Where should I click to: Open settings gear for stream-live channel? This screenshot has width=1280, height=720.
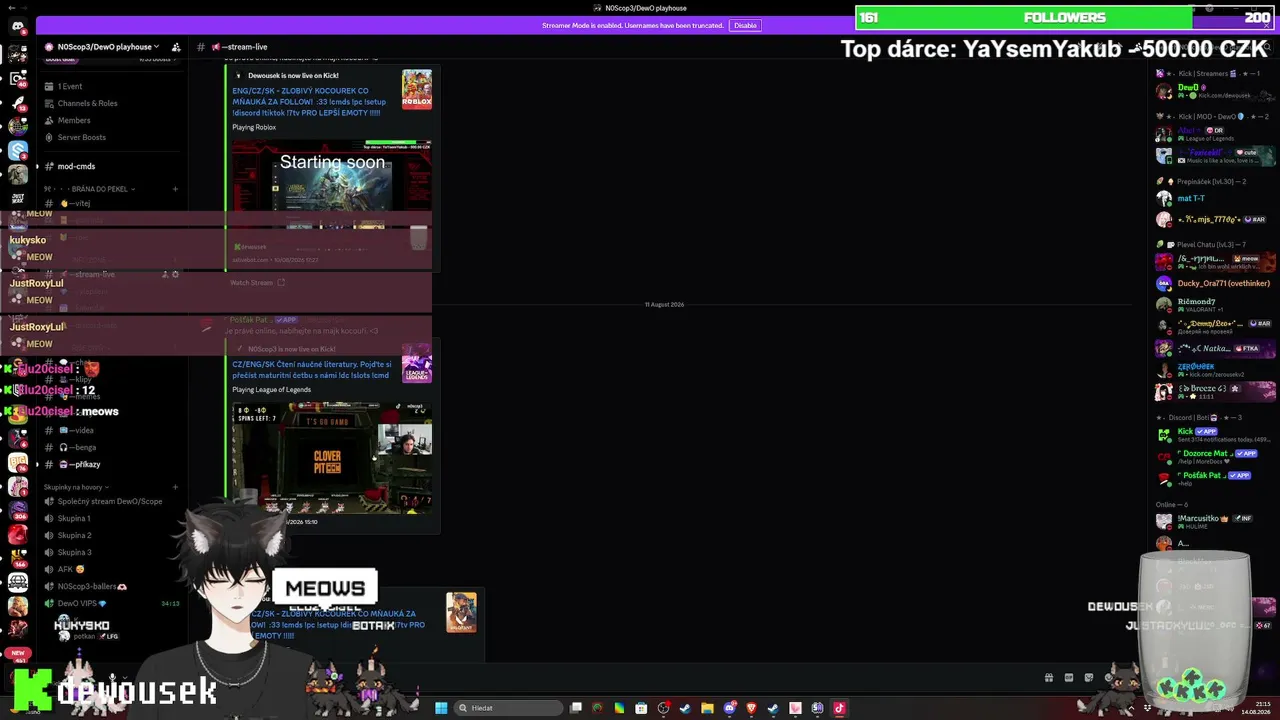(x=175, y=274)
